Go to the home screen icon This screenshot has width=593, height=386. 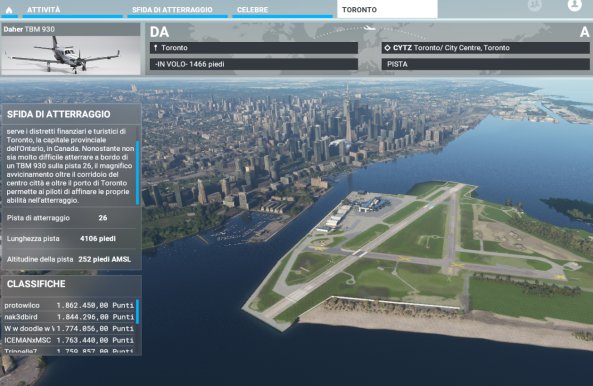click(x=9, y=10)
